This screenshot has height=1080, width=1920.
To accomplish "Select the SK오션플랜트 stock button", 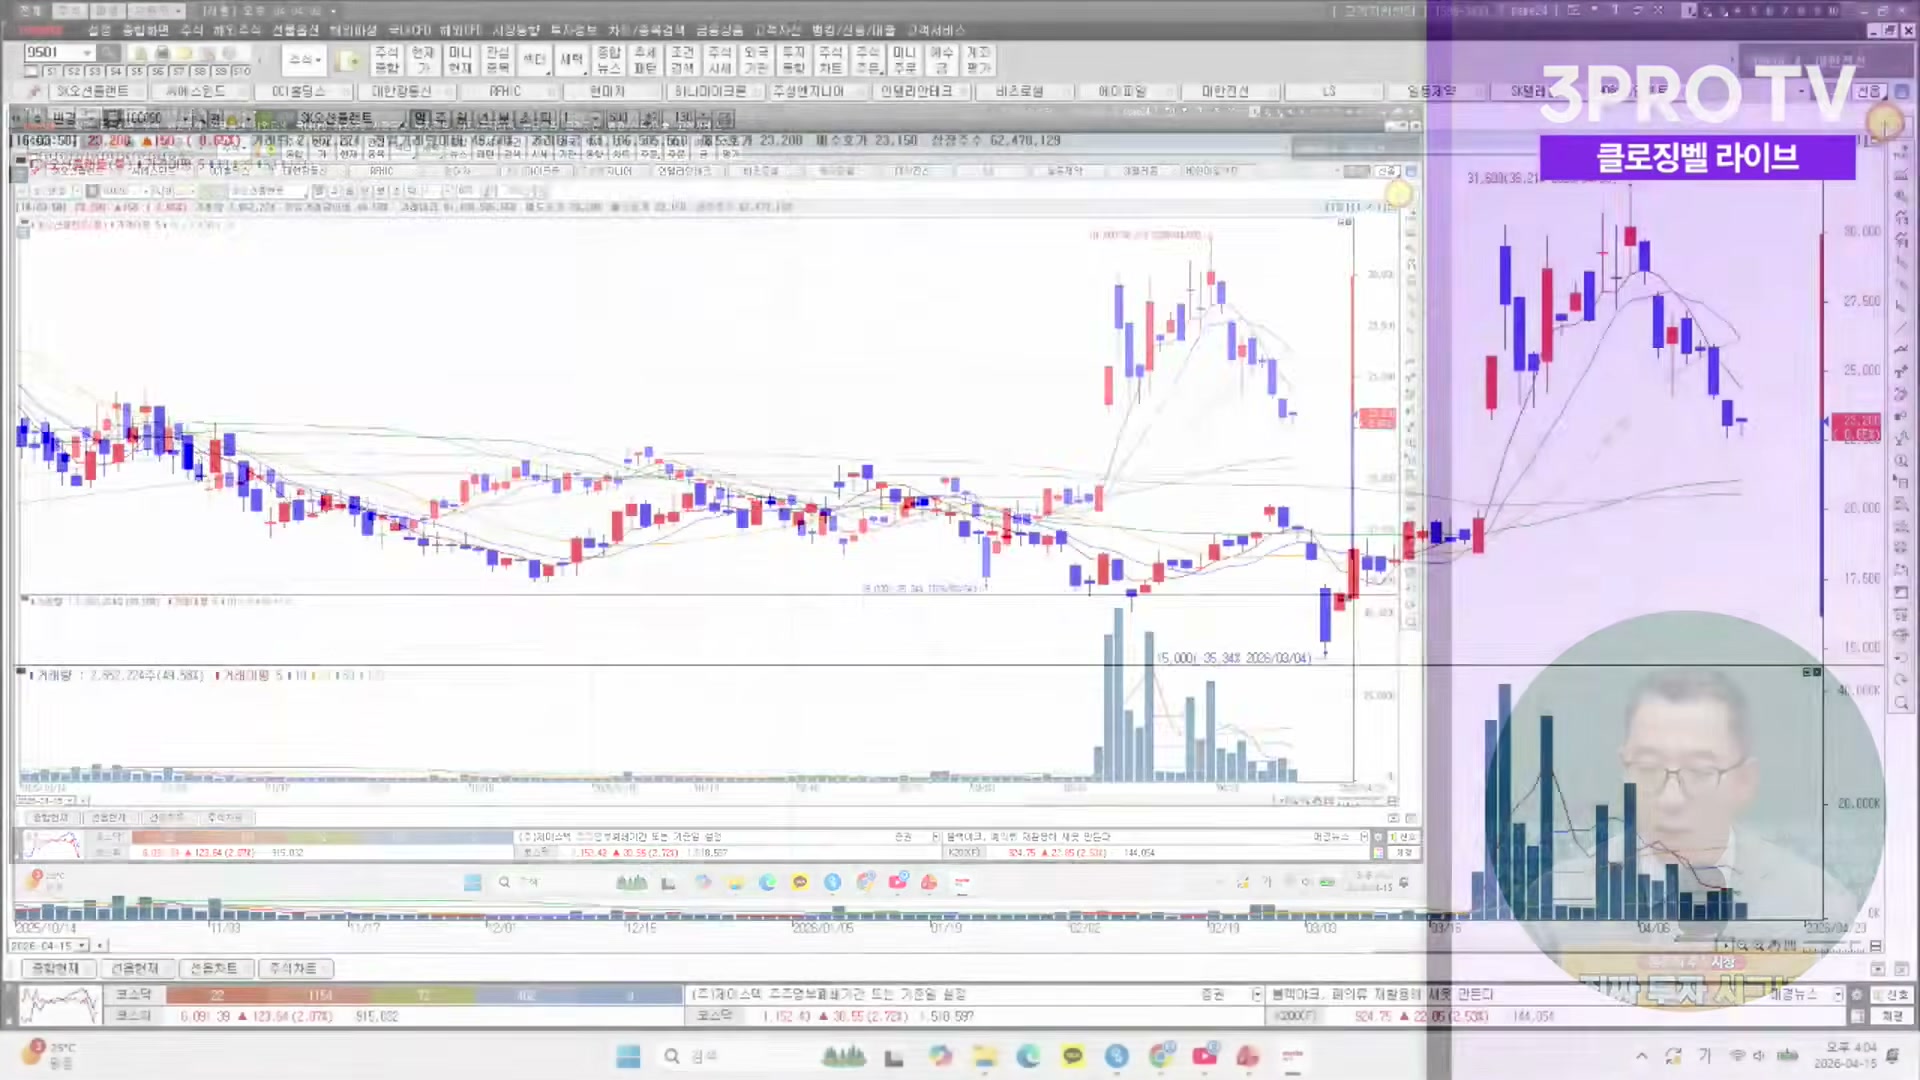I will click(x=92, y=91).
